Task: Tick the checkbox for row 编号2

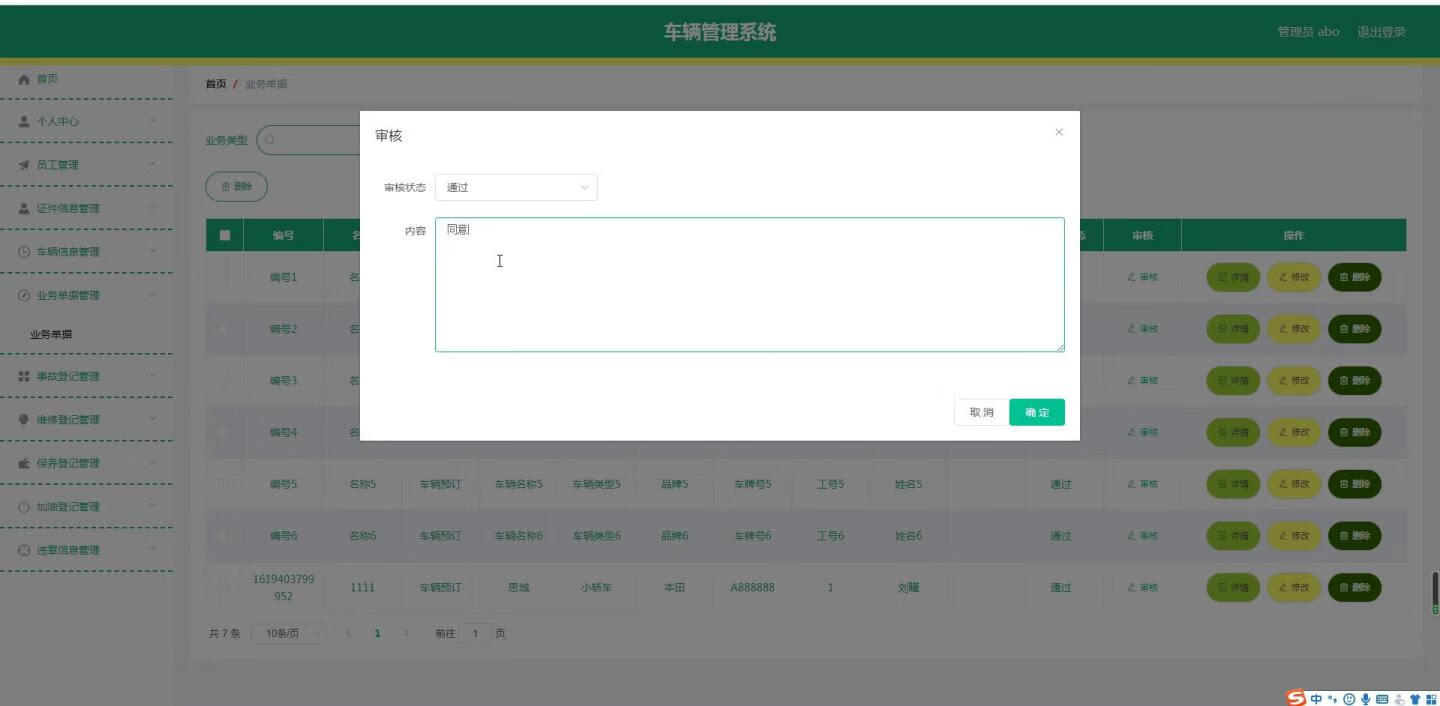Action: point(225,329)
